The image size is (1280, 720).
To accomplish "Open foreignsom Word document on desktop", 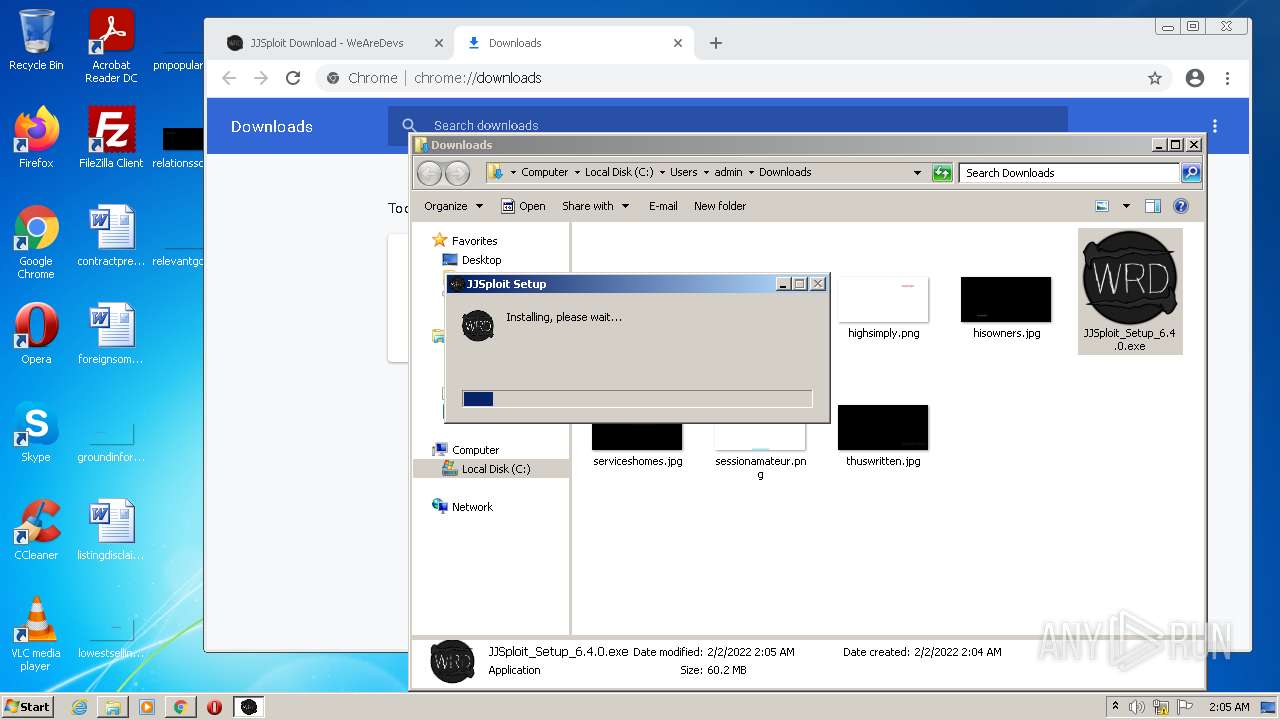I will coord(111,334).
